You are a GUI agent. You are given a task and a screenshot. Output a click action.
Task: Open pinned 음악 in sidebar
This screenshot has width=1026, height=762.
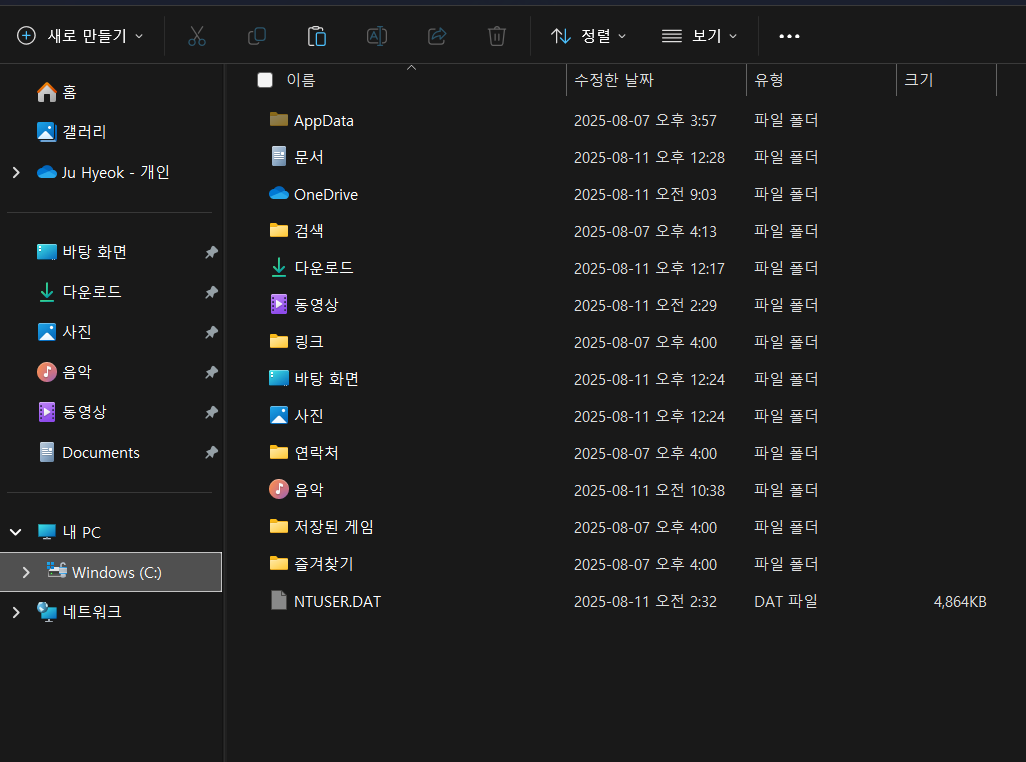pos(64,372)
